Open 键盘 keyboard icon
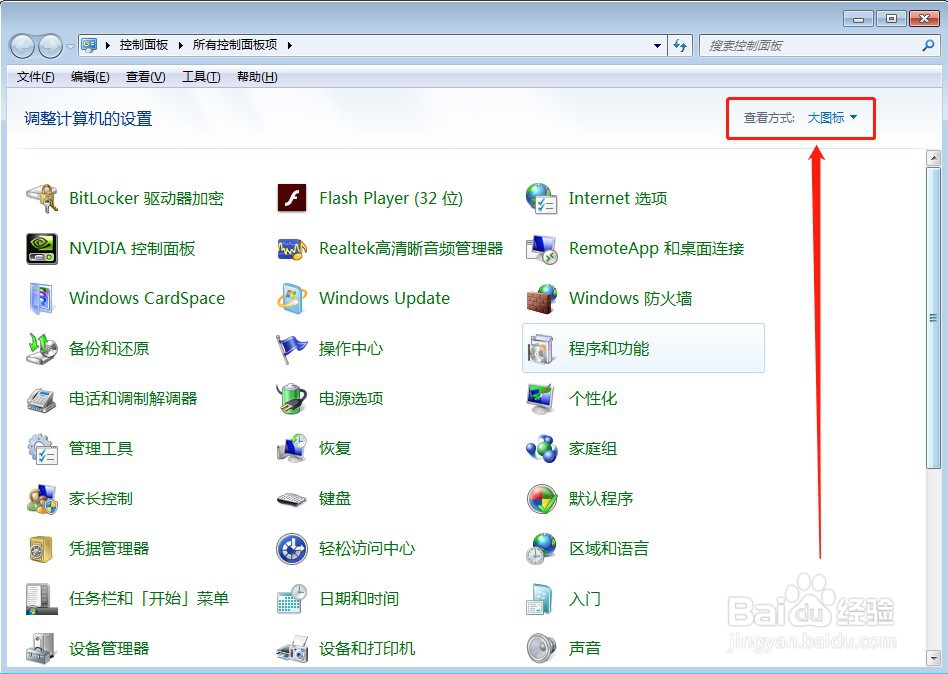Screen dimensions: 948x674 tap(291, 500)
